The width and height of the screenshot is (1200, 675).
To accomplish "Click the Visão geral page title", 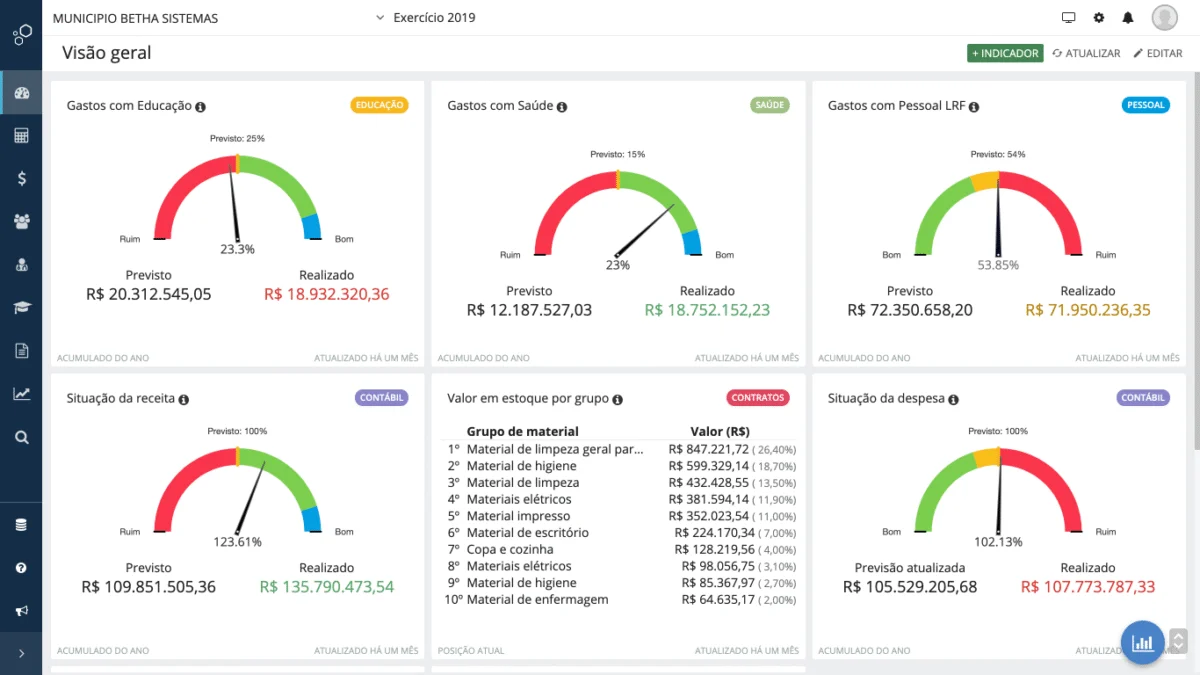I will coord(107,53).
